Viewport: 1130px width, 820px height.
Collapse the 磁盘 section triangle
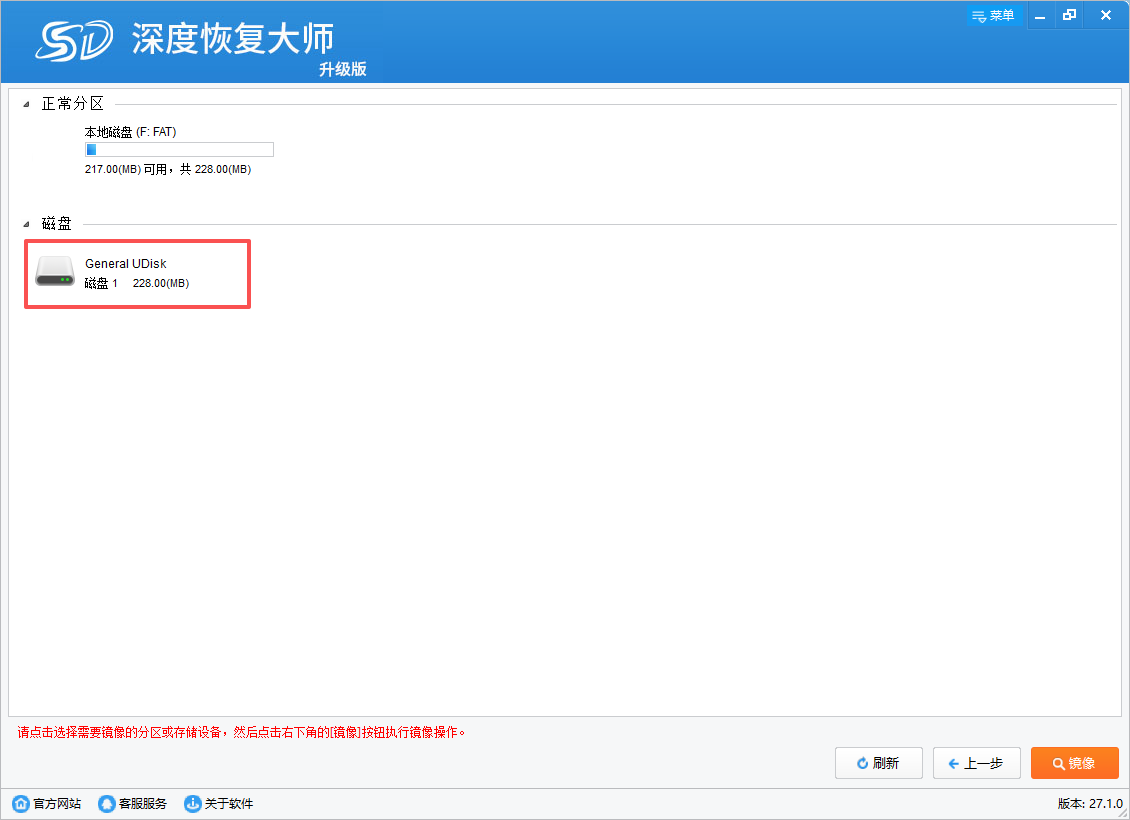click(26, 225)
